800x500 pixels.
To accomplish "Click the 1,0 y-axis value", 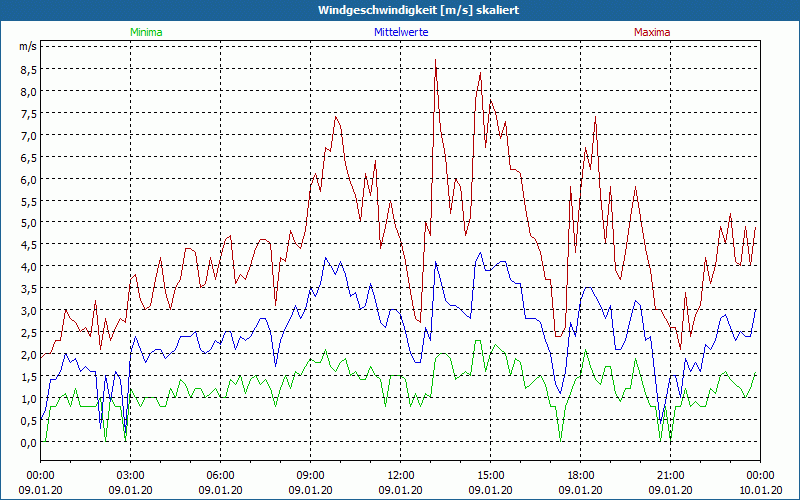I will point(28,398).
